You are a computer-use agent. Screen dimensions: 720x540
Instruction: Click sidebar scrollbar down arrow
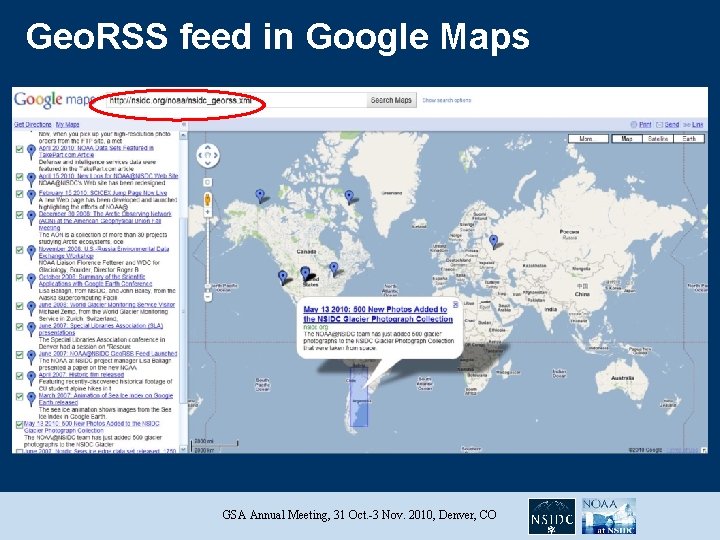(x=183, y=449)
